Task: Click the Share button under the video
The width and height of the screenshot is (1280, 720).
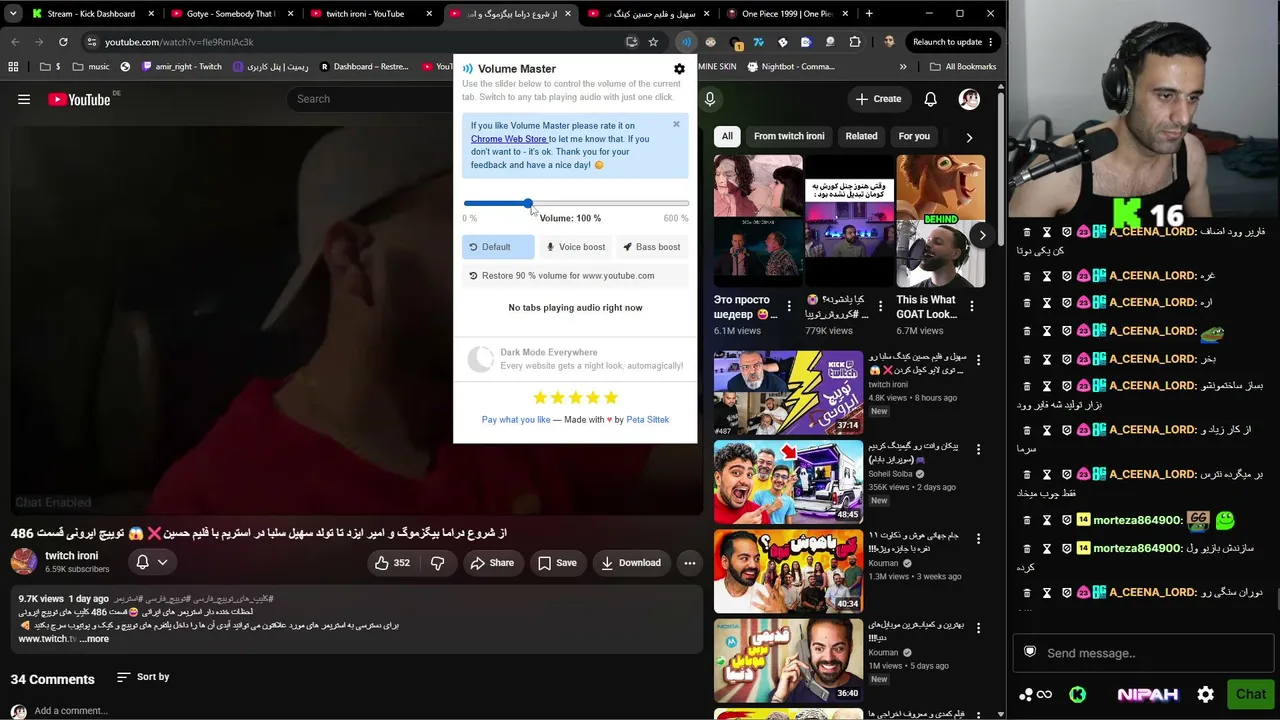Action: click(492, 563)
